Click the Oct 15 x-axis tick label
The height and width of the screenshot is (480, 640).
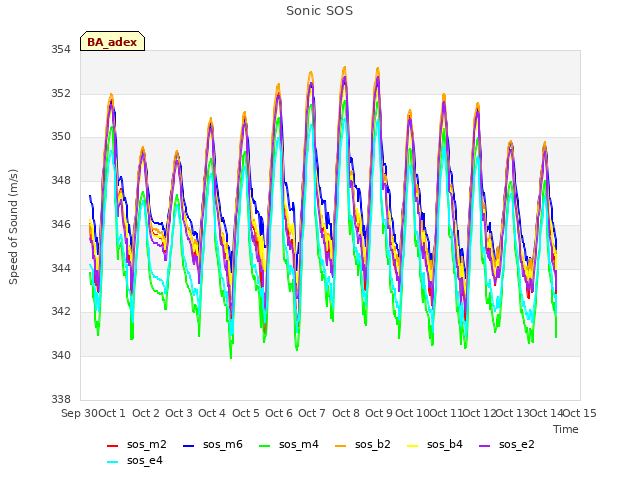(580, 413)
